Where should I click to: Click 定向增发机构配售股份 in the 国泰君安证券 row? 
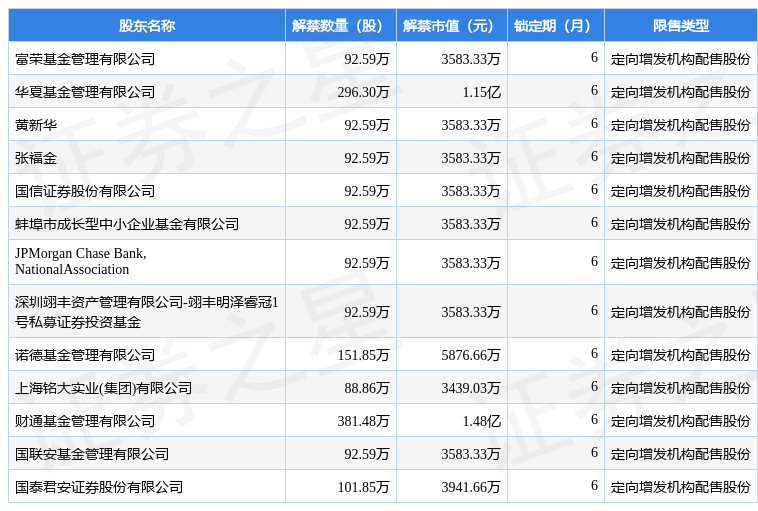(681, 487)
